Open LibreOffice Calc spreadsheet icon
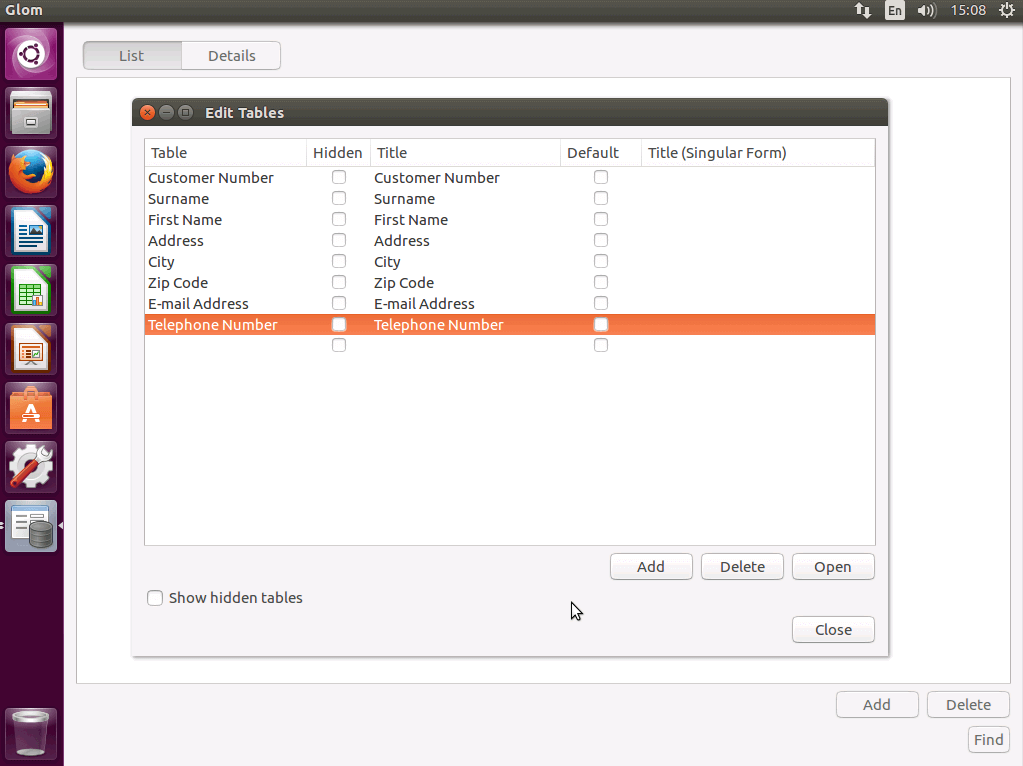This screenshot has height=766, width=1023. pyautogui.click(x=31, y=290)
